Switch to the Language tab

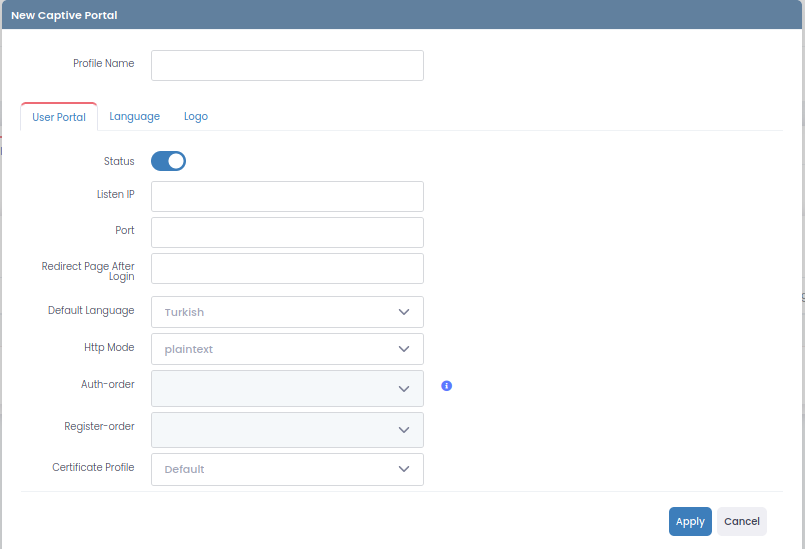[x=134, y=117]
